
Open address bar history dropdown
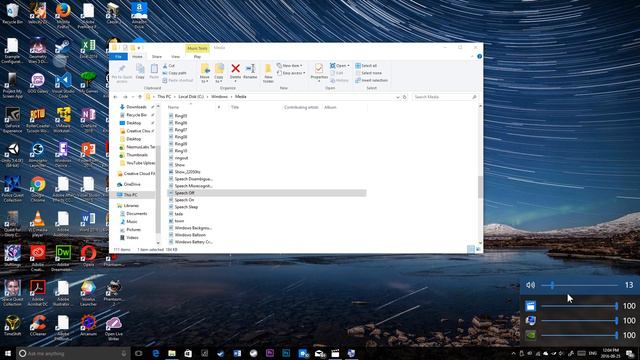(398, 97)
